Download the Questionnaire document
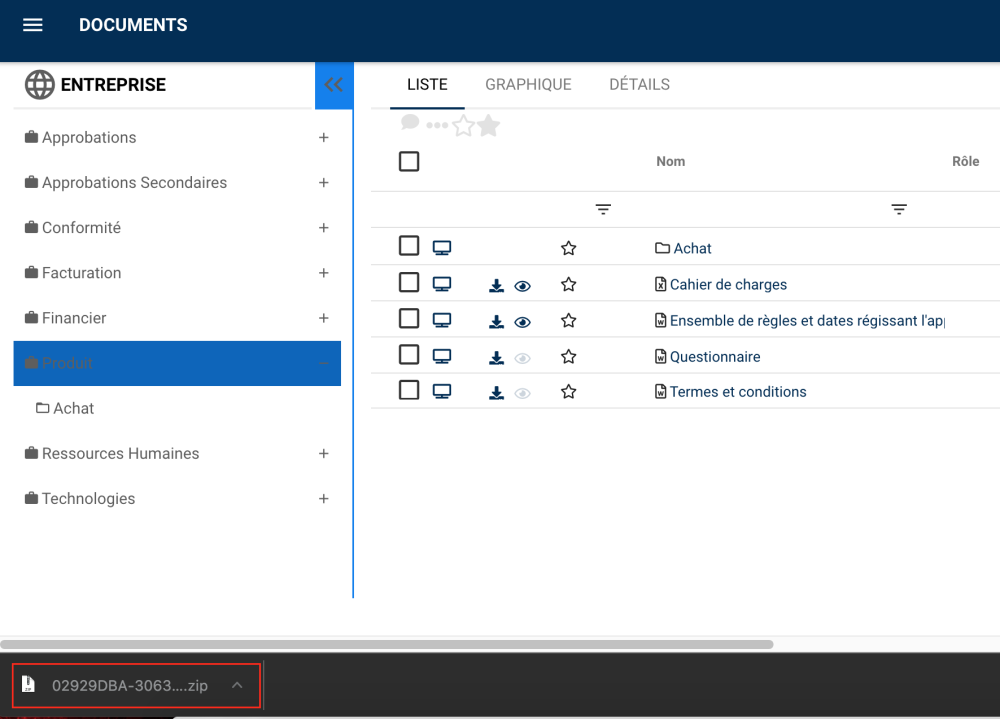Viewport: 1000px width, 719px height. 496,358
